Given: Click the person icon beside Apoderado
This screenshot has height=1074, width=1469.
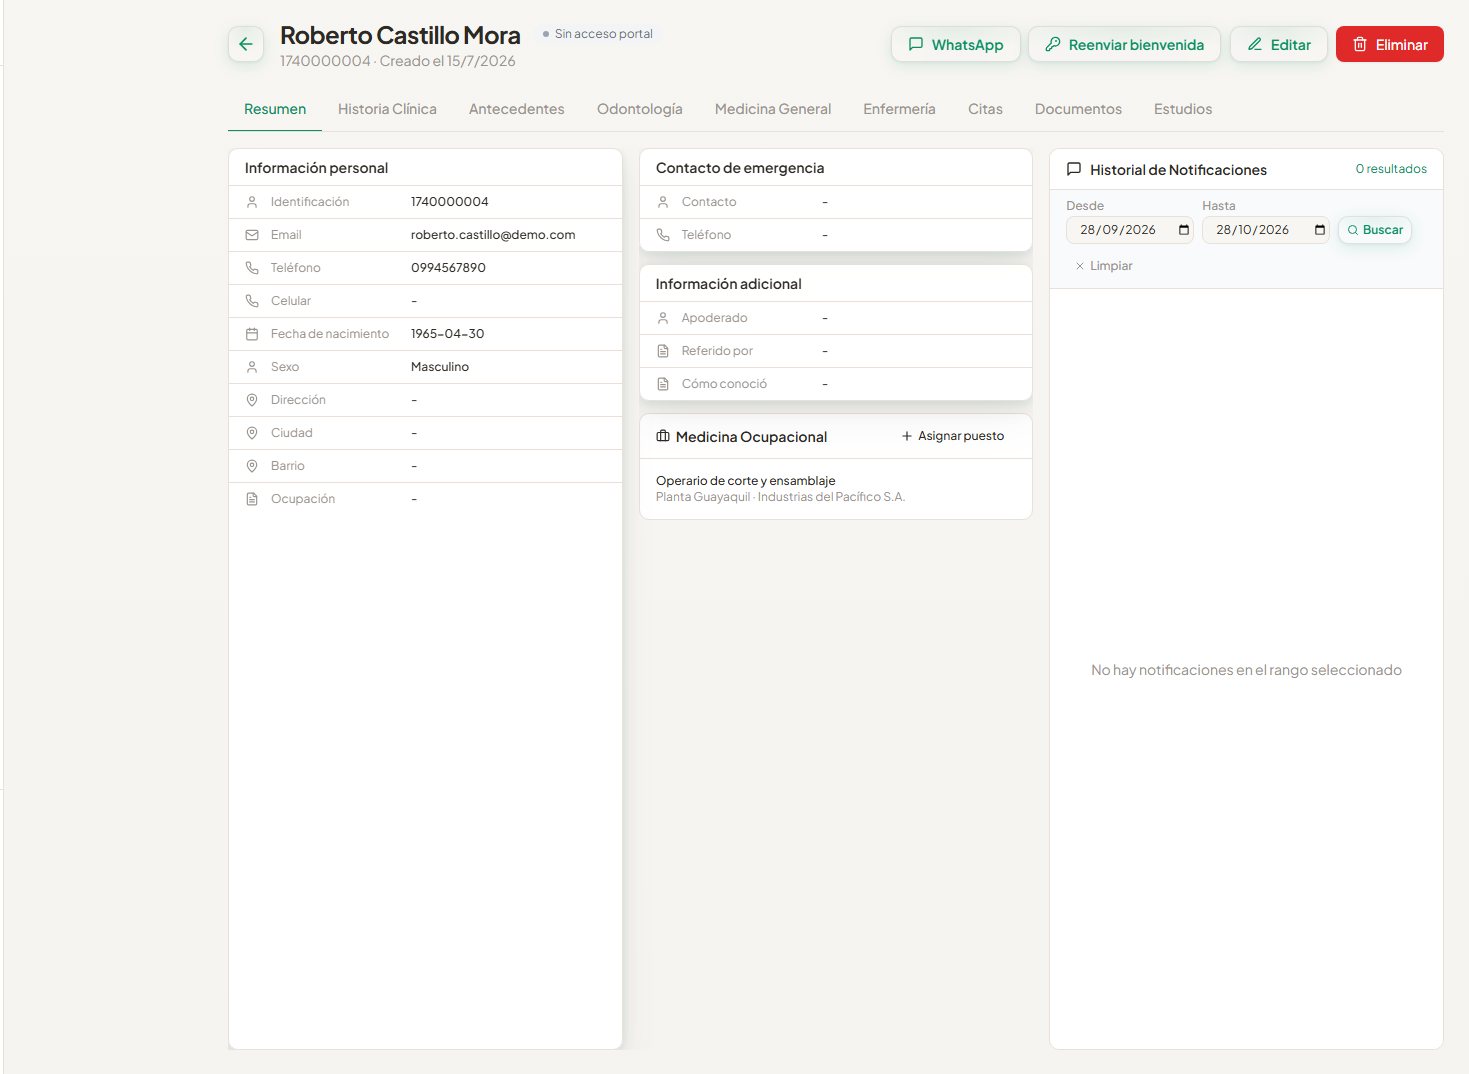Looking at the screenshot, I should click(x=663, y=318).
